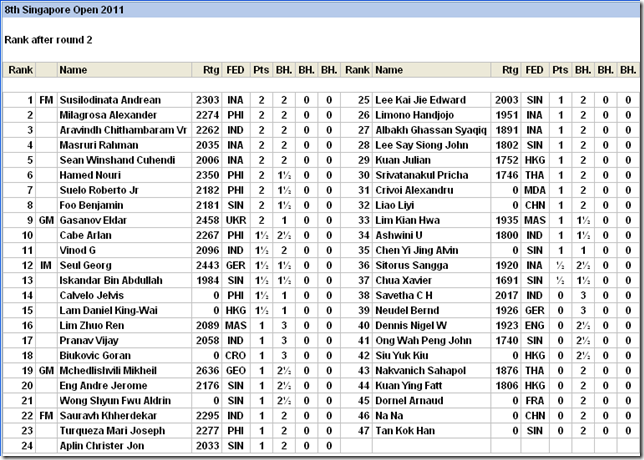The width and height of the screenshot is (644, 460).
Task: Select player 'Masruri Rahman'
Action: [x=99, y=145]
